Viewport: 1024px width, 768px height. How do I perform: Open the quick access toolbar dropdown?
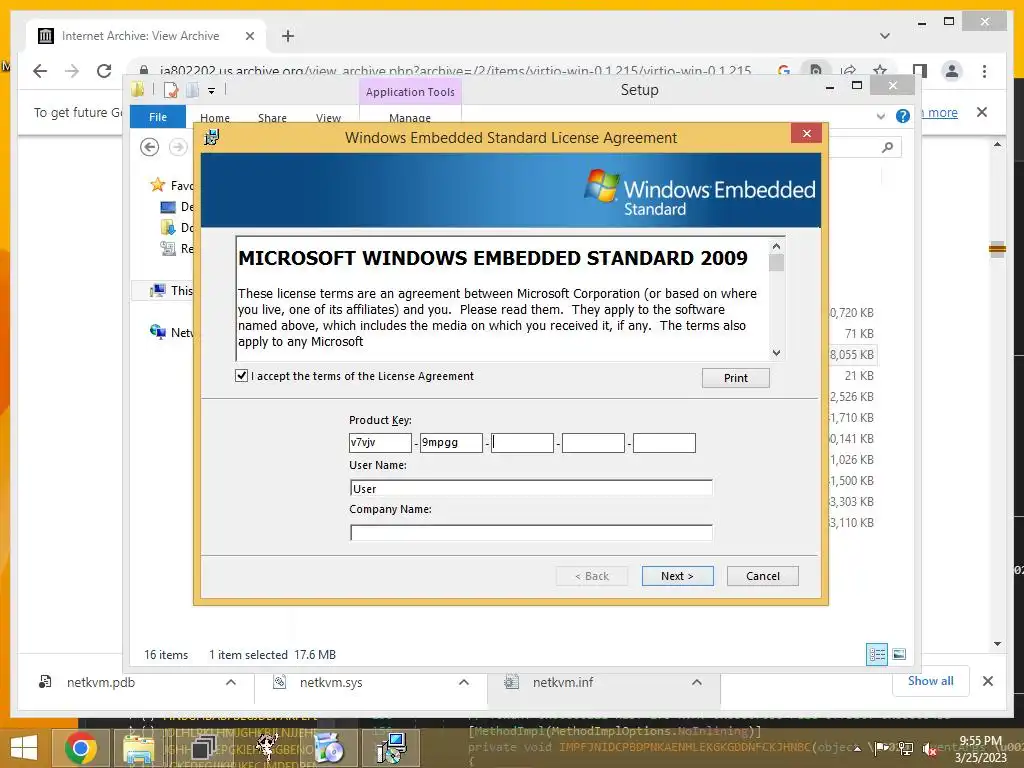(212, 91)
